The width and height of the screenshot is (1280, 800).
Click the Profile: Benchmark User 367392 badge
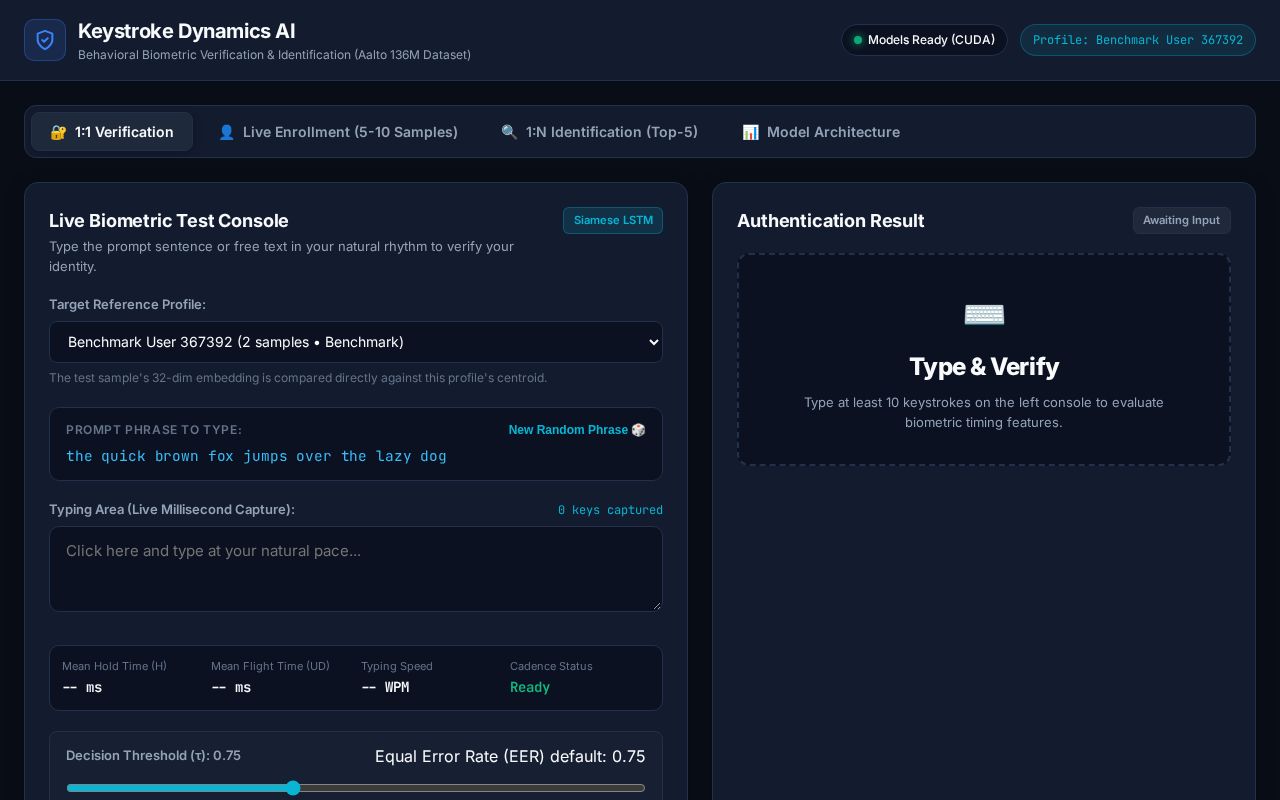(x=1138, y=40)
